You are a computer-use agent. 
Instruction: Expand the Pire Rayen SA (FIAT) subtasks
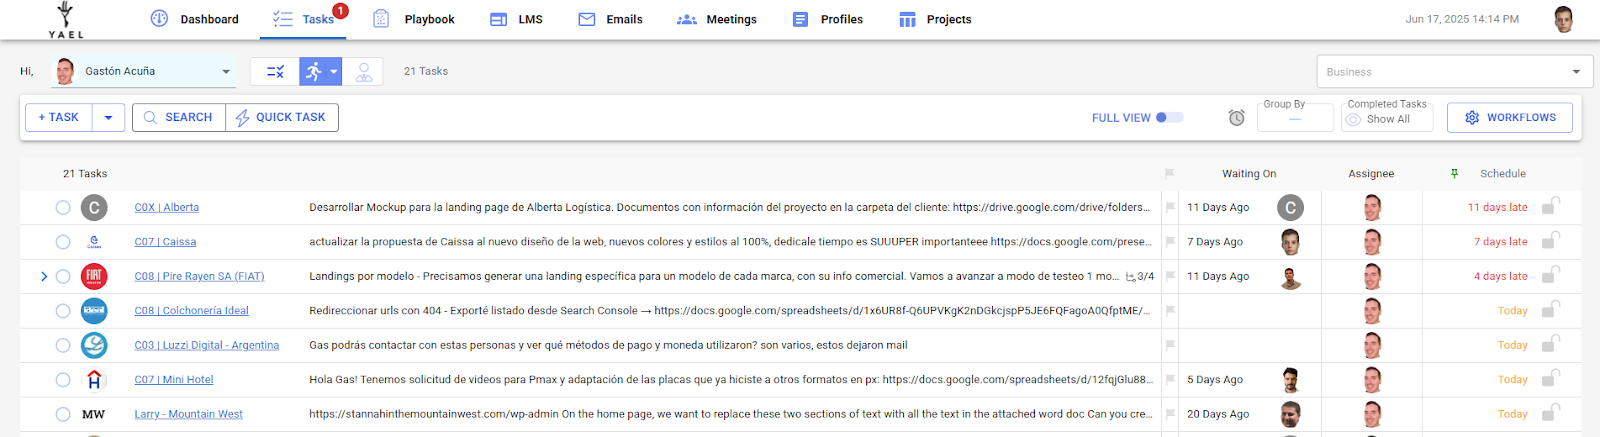coord(44,277)
